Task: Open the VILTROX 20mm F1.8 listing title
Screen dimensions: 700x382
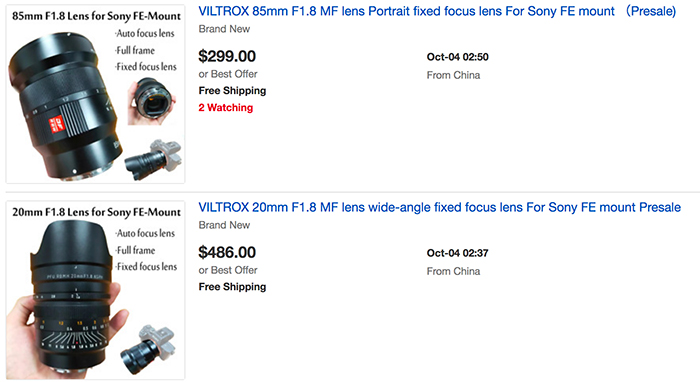Action: pos(439,207)
